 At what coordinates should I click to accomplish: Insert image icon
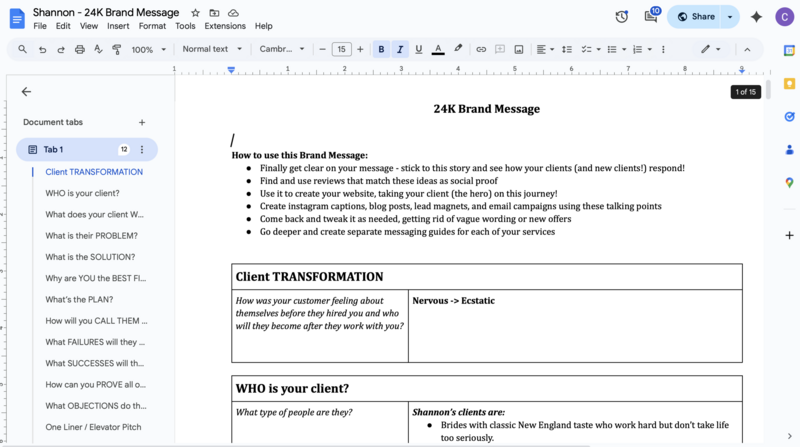pos(519,49)
